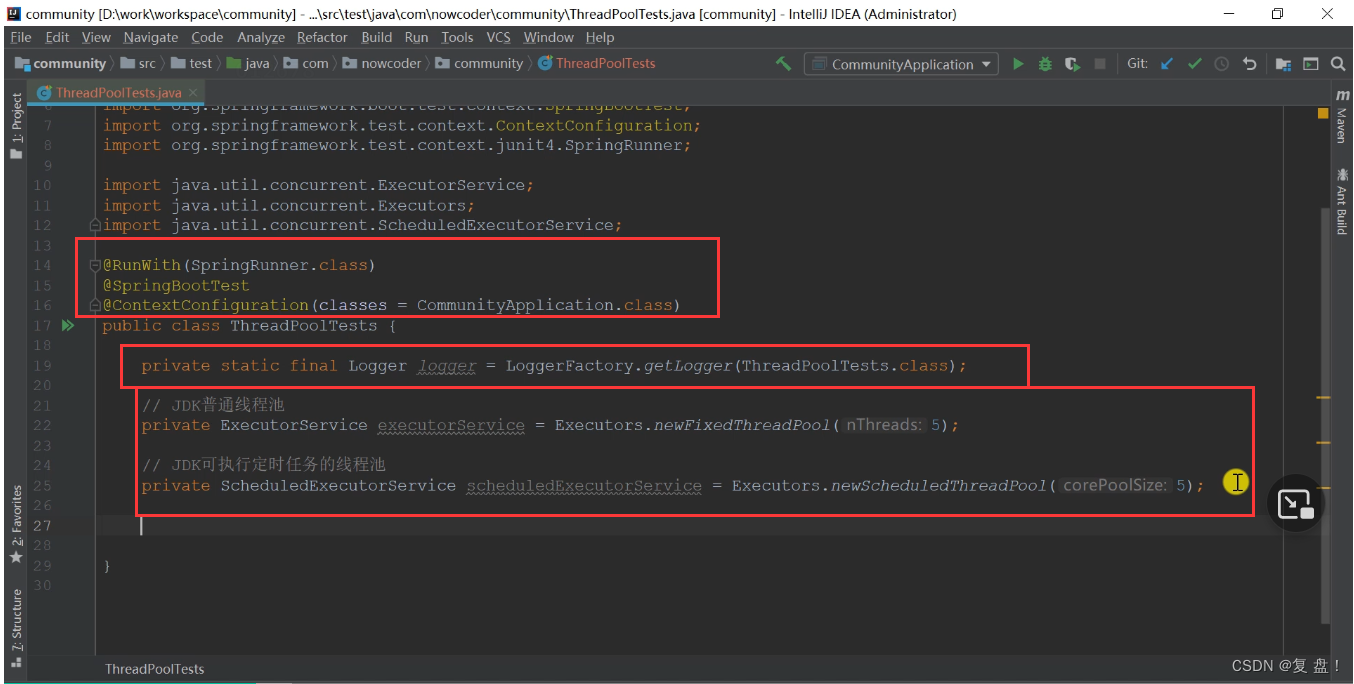Collapse fold marker at @ContextConfiguration line
Screen dimensions: 1354x684
tap(95, 305)
